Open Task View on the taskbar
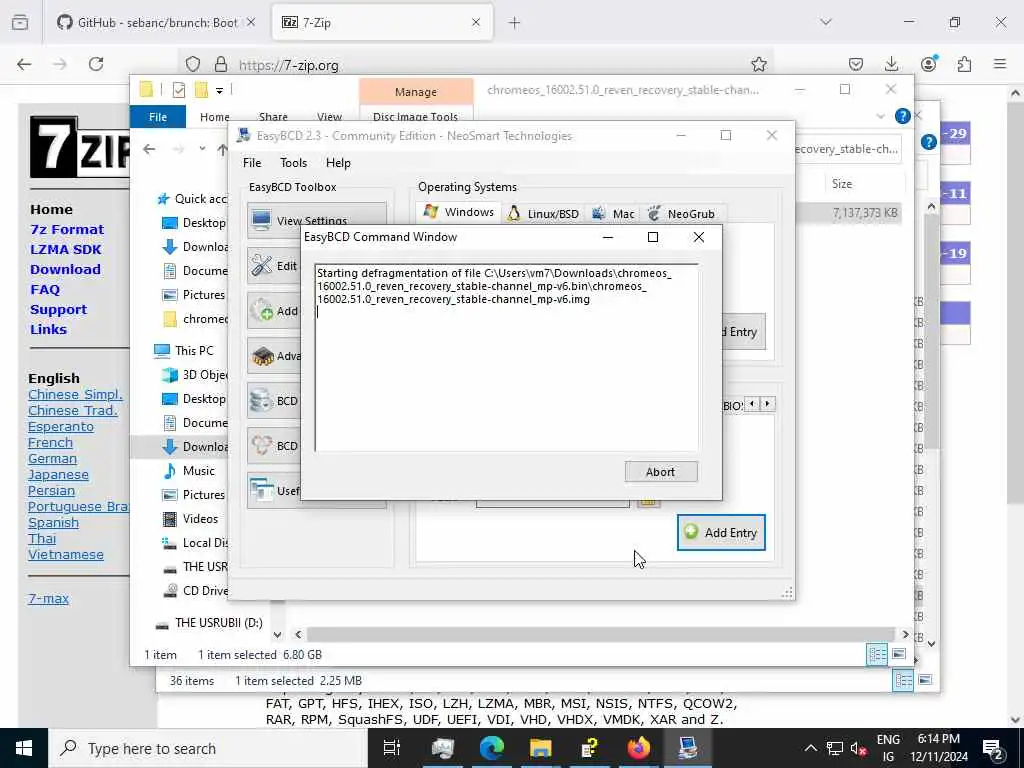This screenshot has height=768, width=1024. (392, 748)
